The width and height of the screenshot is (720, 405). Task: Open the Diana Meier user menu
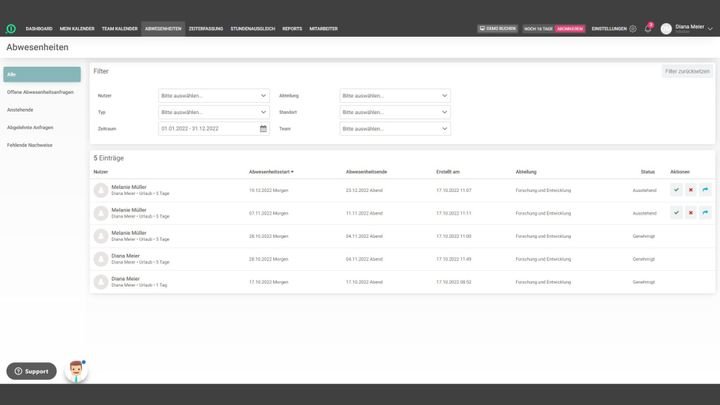tap(689, 28)
